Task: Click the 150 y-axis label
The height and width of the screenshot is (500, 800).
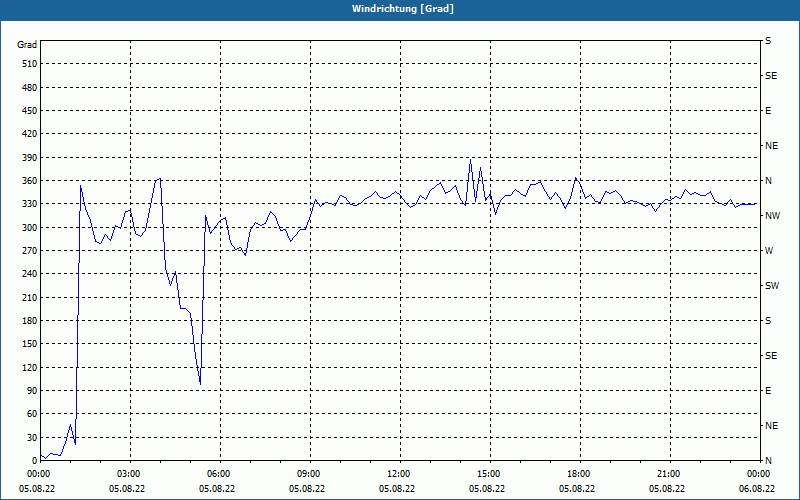Action: (x=30, y=344)
